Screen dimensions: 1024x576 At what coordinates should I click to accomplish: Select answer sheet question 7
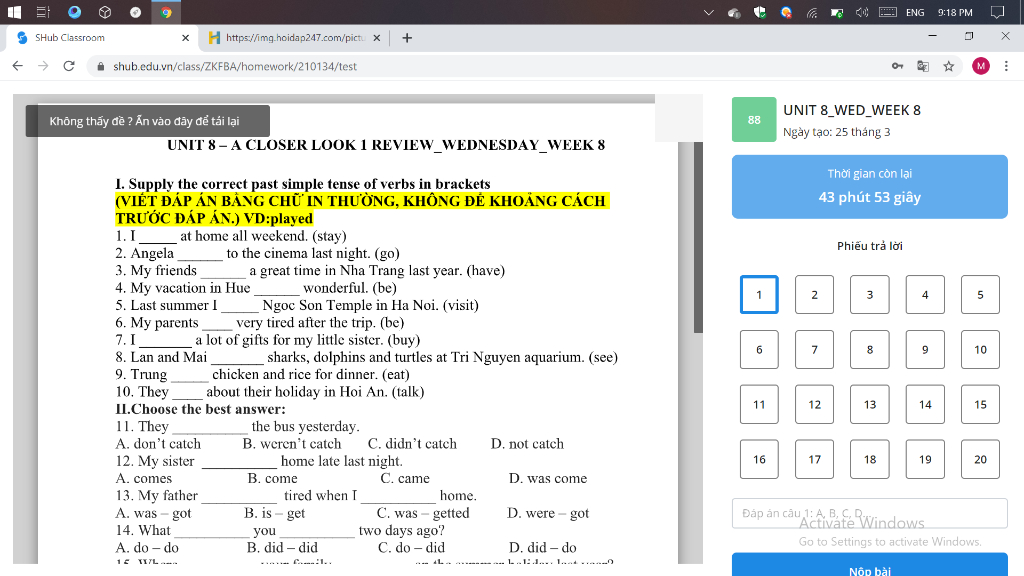click(x=814, y=349)
